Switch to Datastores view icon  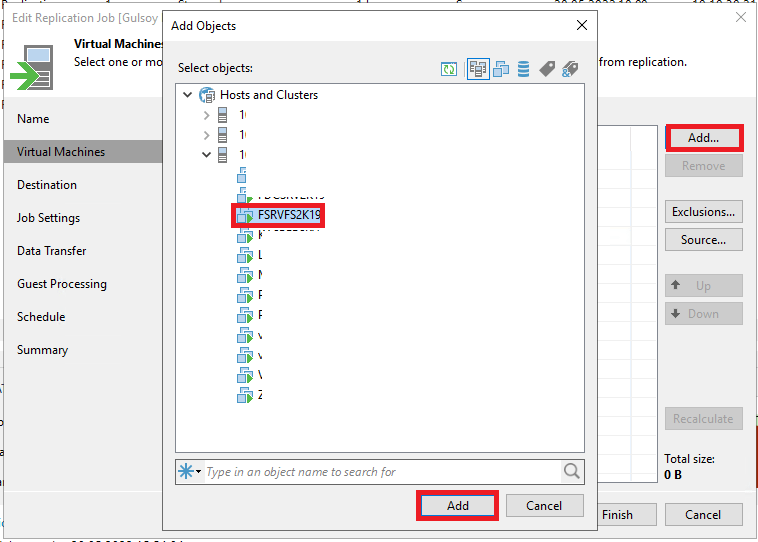[x=523, y=69]
